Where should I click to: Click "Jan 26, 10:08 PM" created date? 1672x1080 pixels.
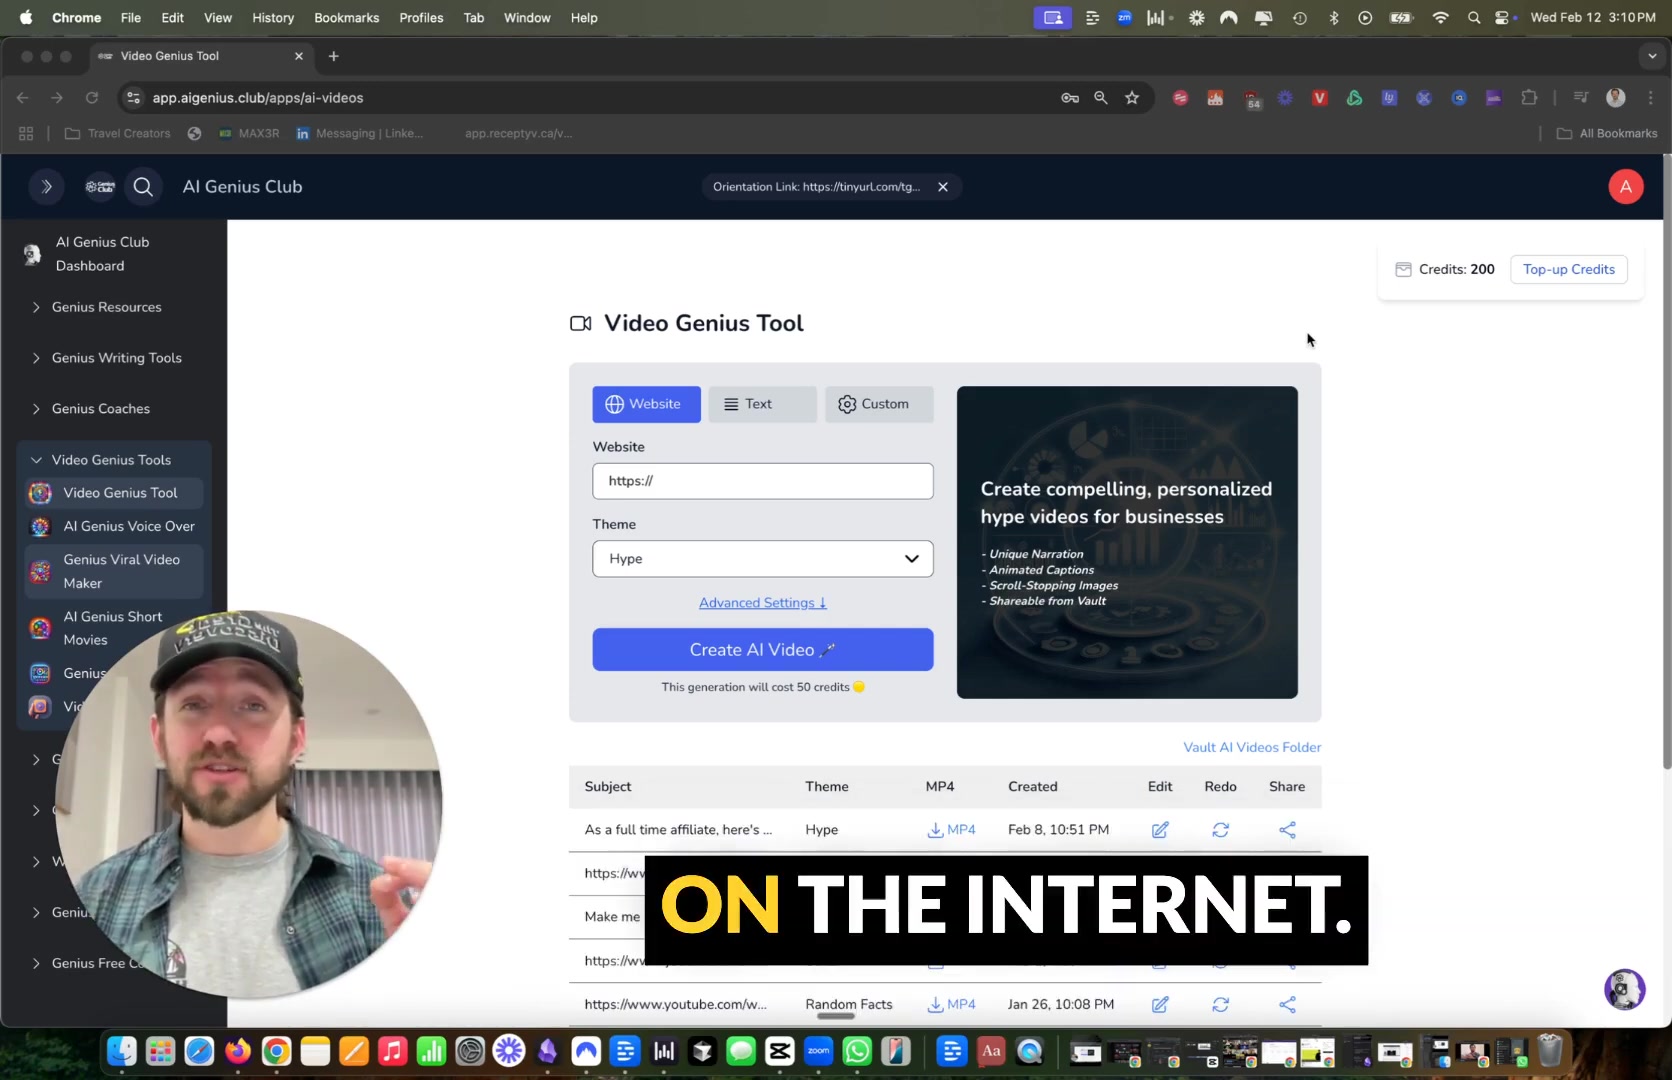coord(1061,1004)
